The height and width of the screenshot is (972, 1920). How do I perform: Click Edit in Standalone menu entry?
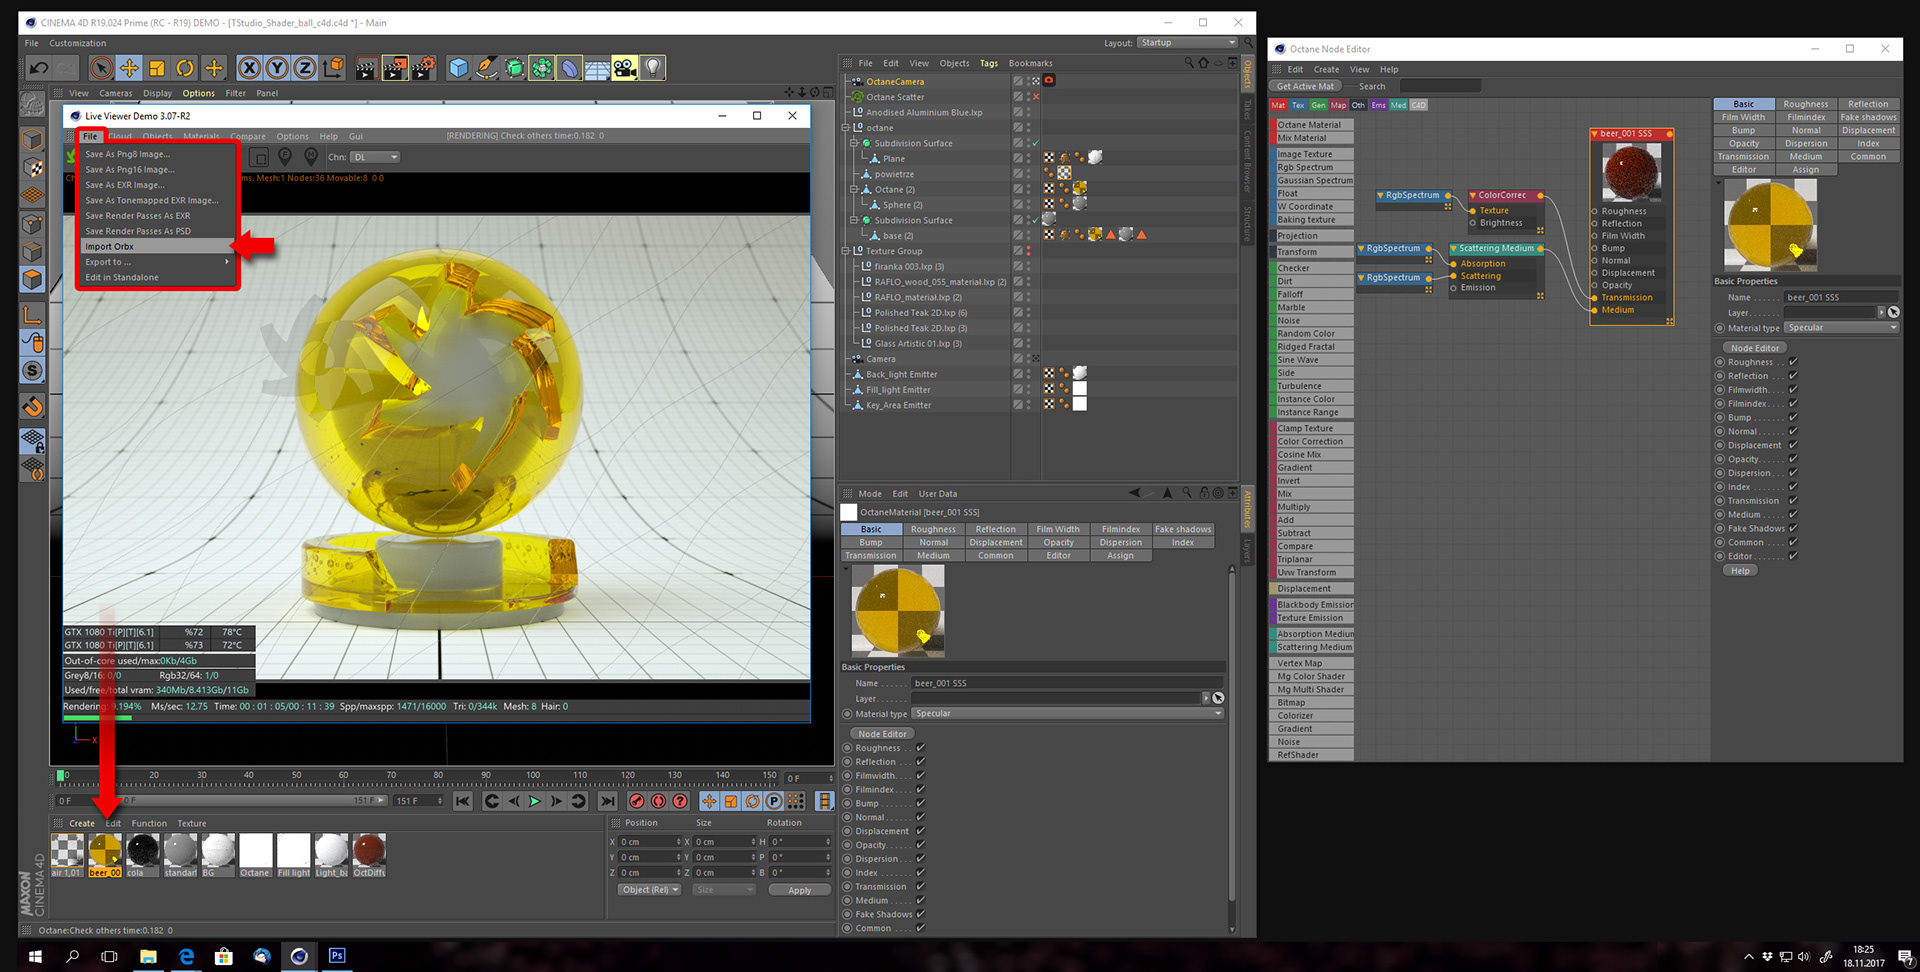point(157,277)
